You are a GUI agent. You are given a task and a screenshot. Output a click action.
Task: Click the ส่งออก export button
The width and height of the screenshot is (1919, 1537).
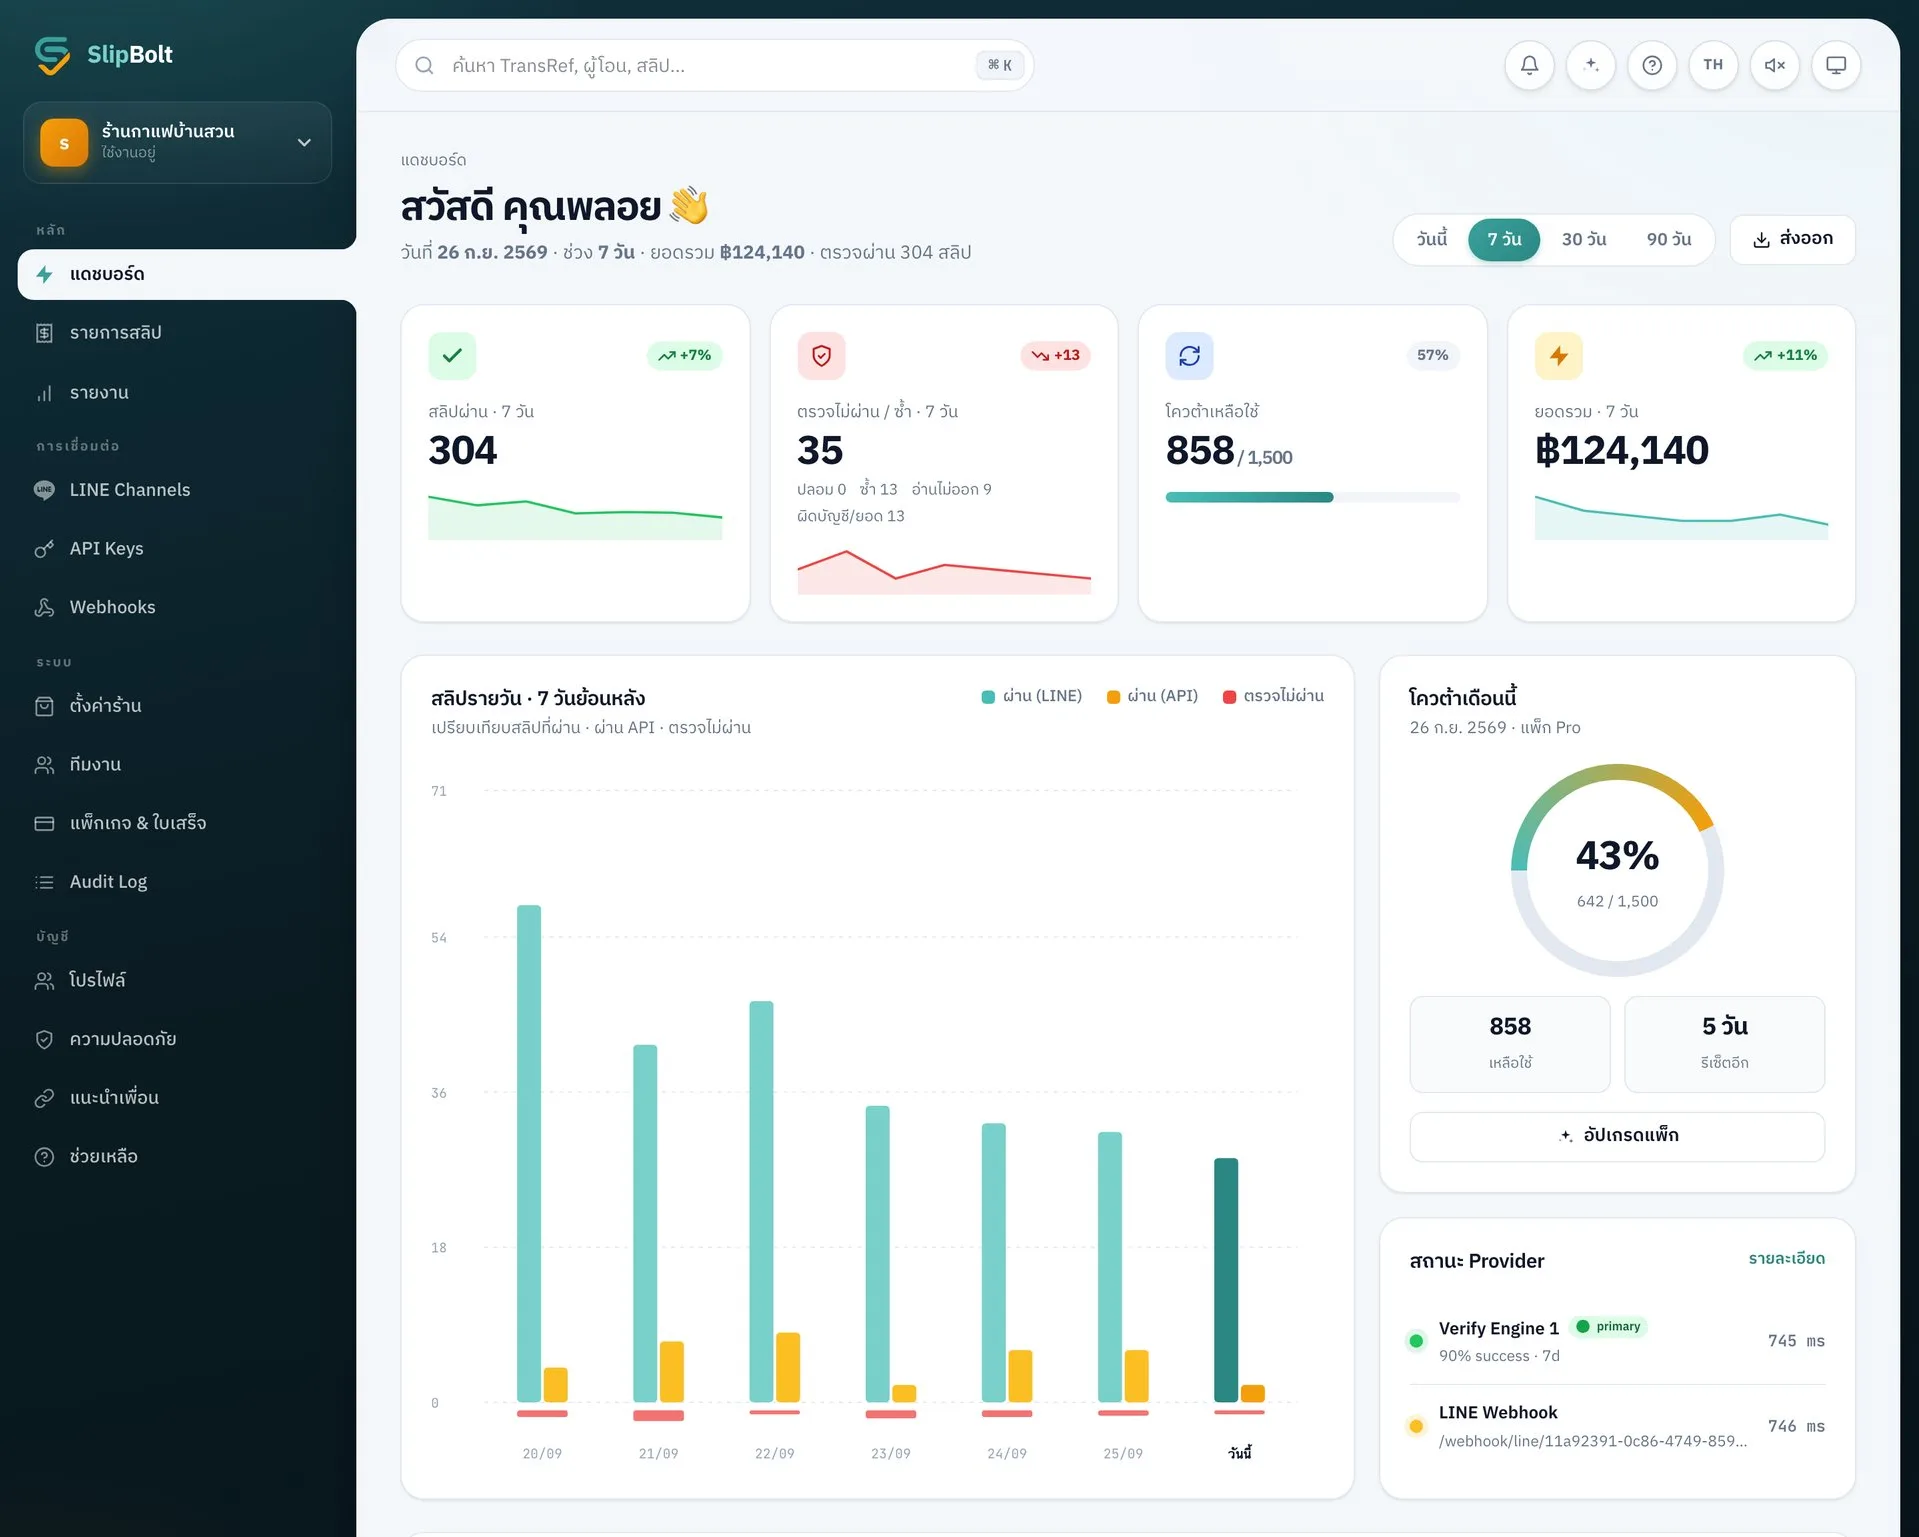[x=1792, y=240]
